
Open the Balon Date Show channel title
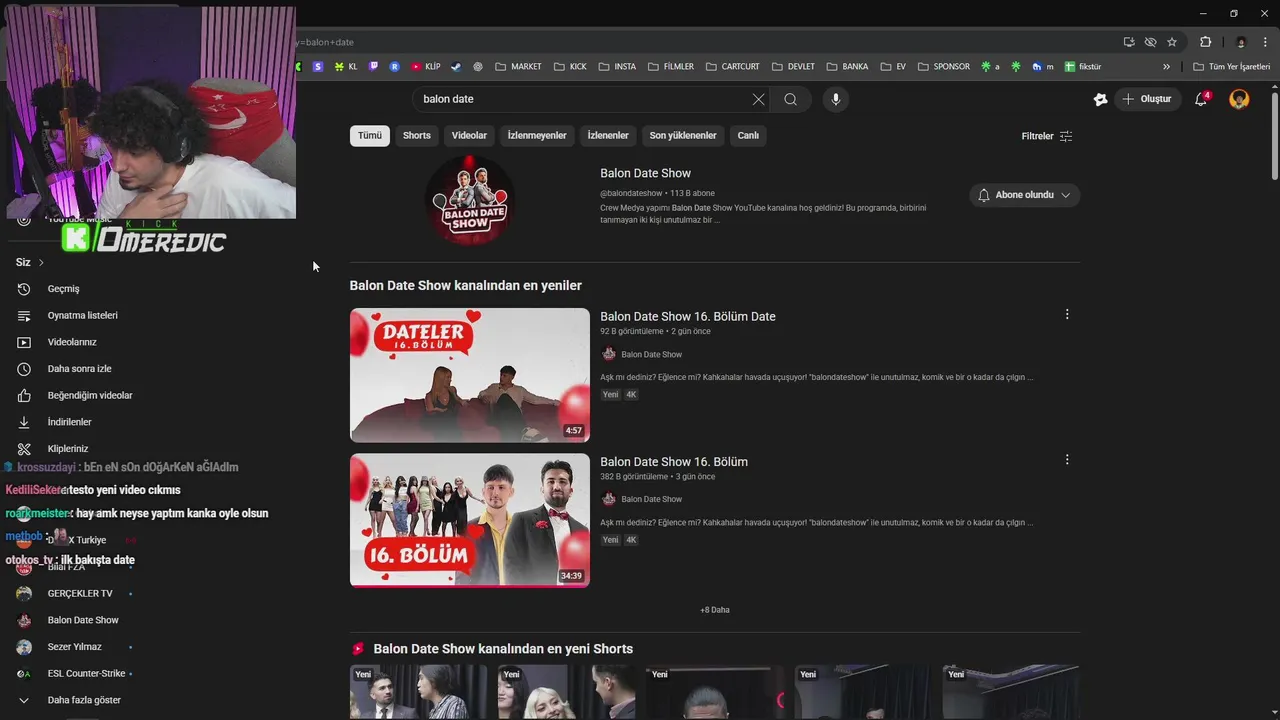point(645,173)
